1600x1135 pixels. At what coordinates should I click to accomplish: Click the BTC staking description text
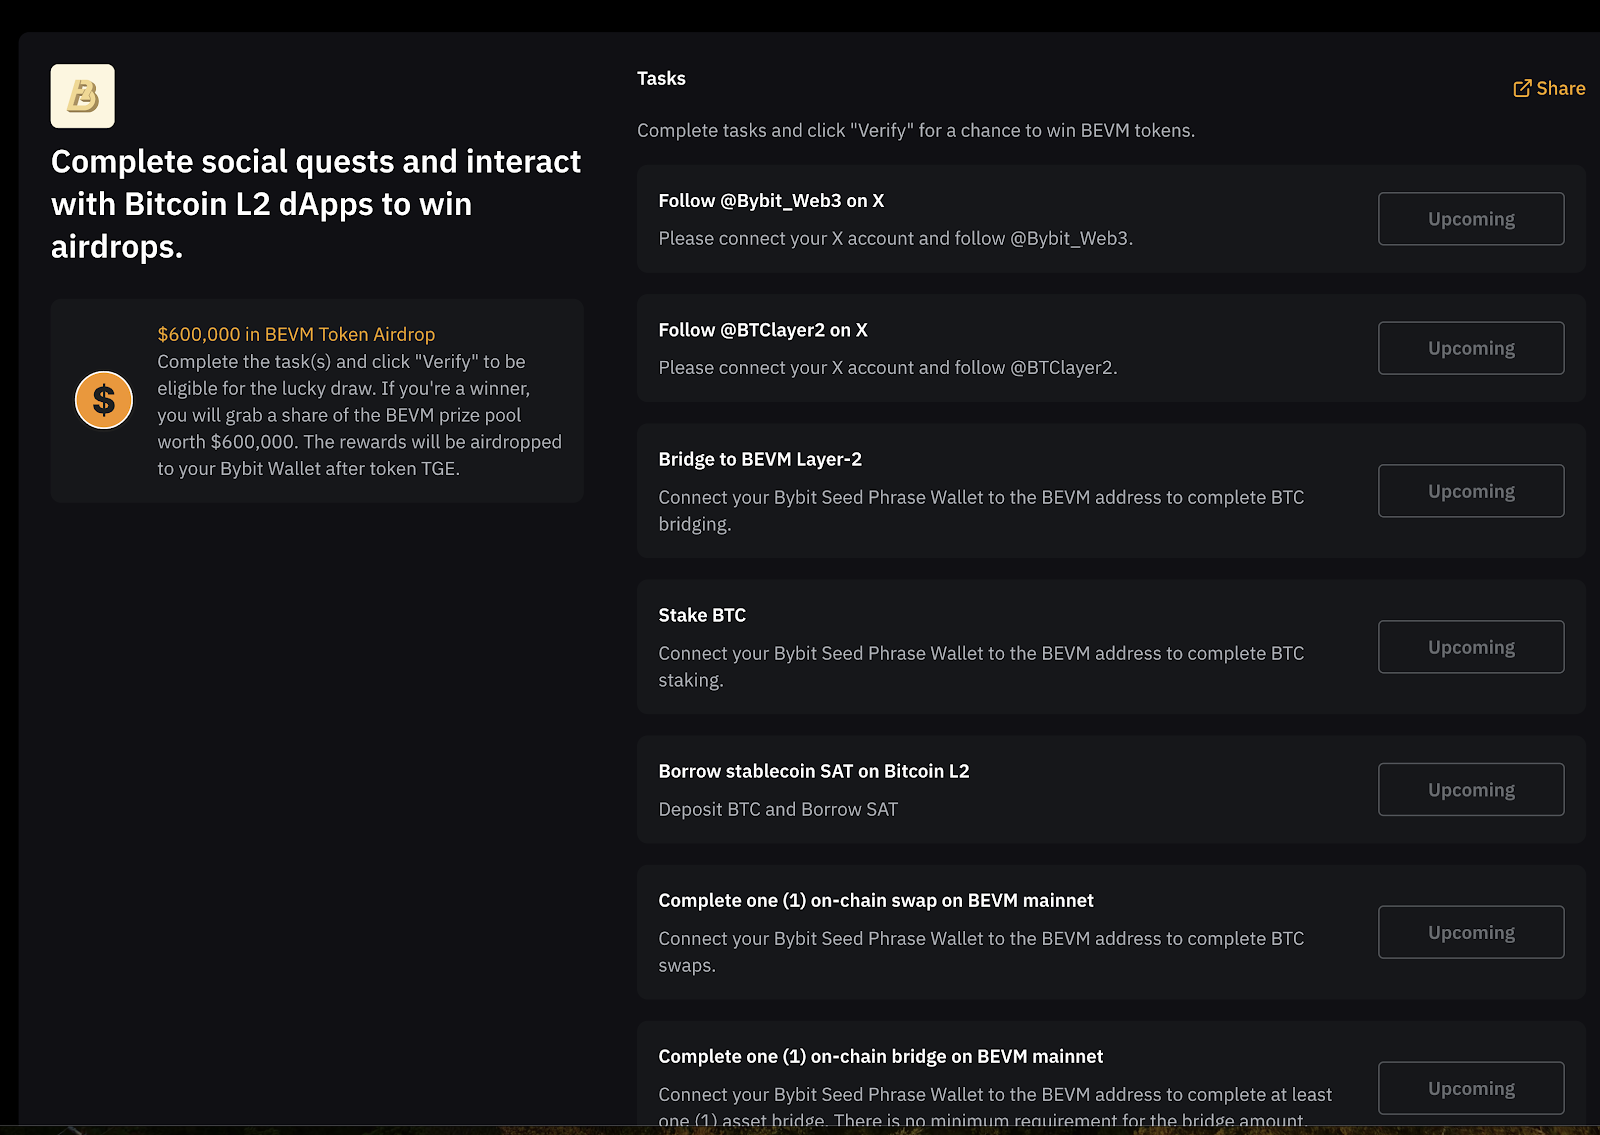(981, 666)
